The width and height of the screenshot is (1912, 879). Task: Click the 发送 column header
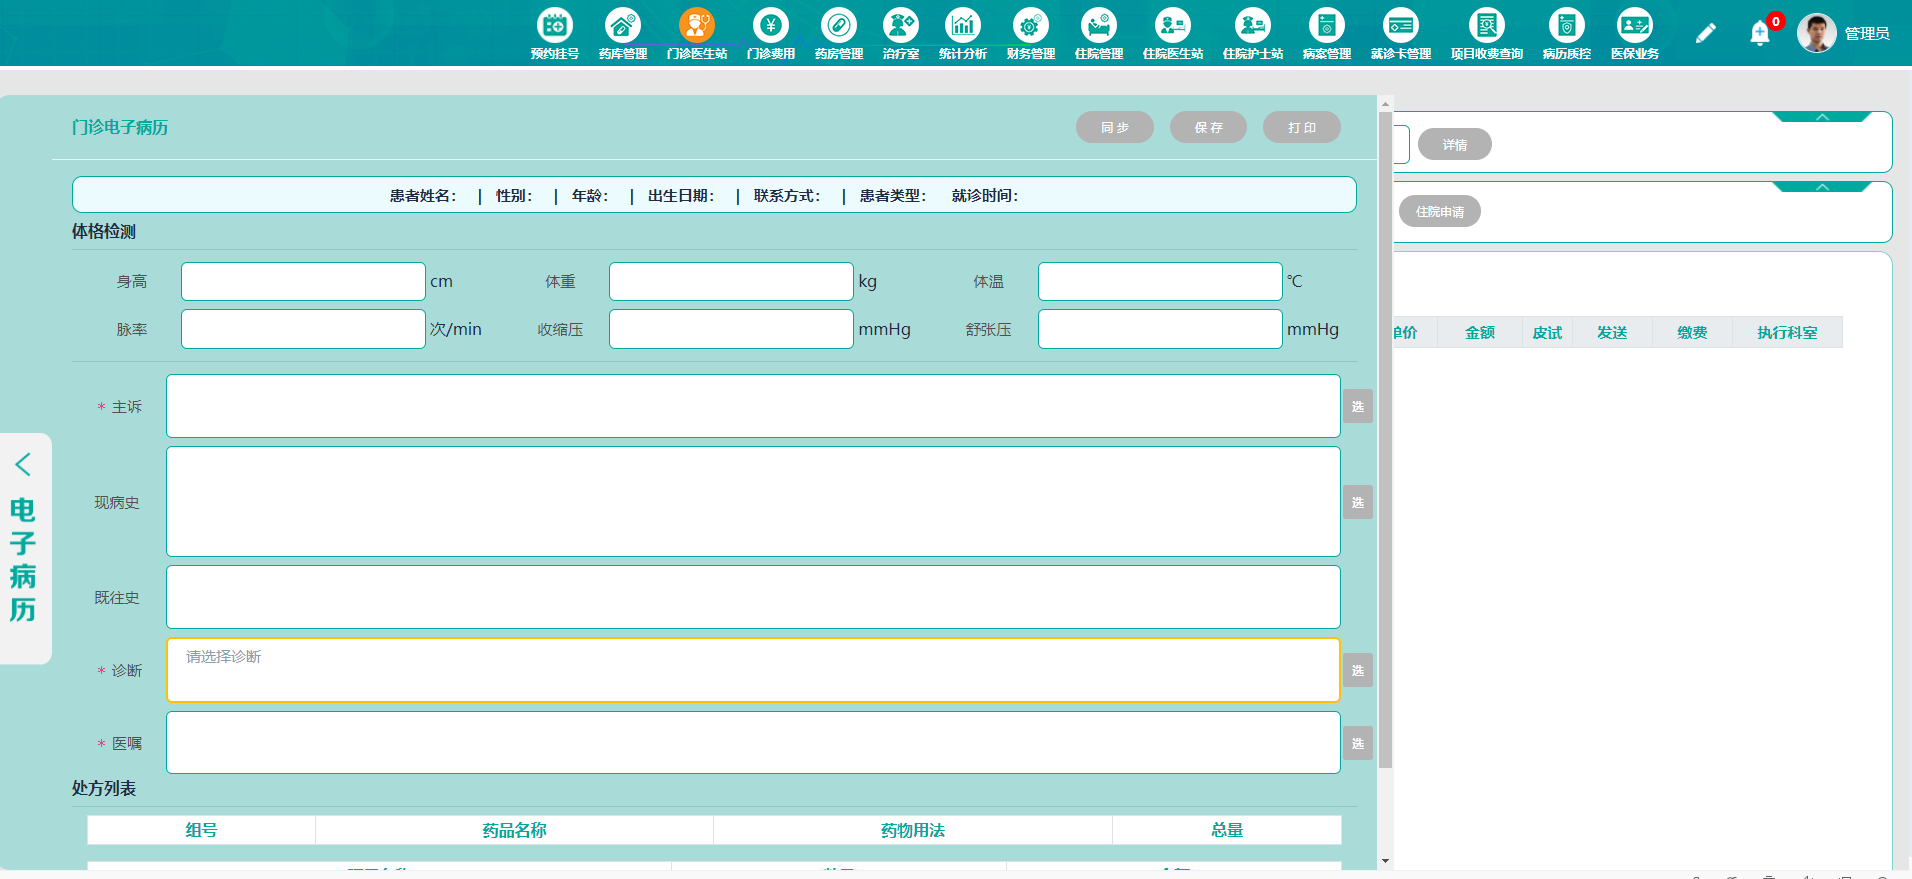(x=1612, y=332)
